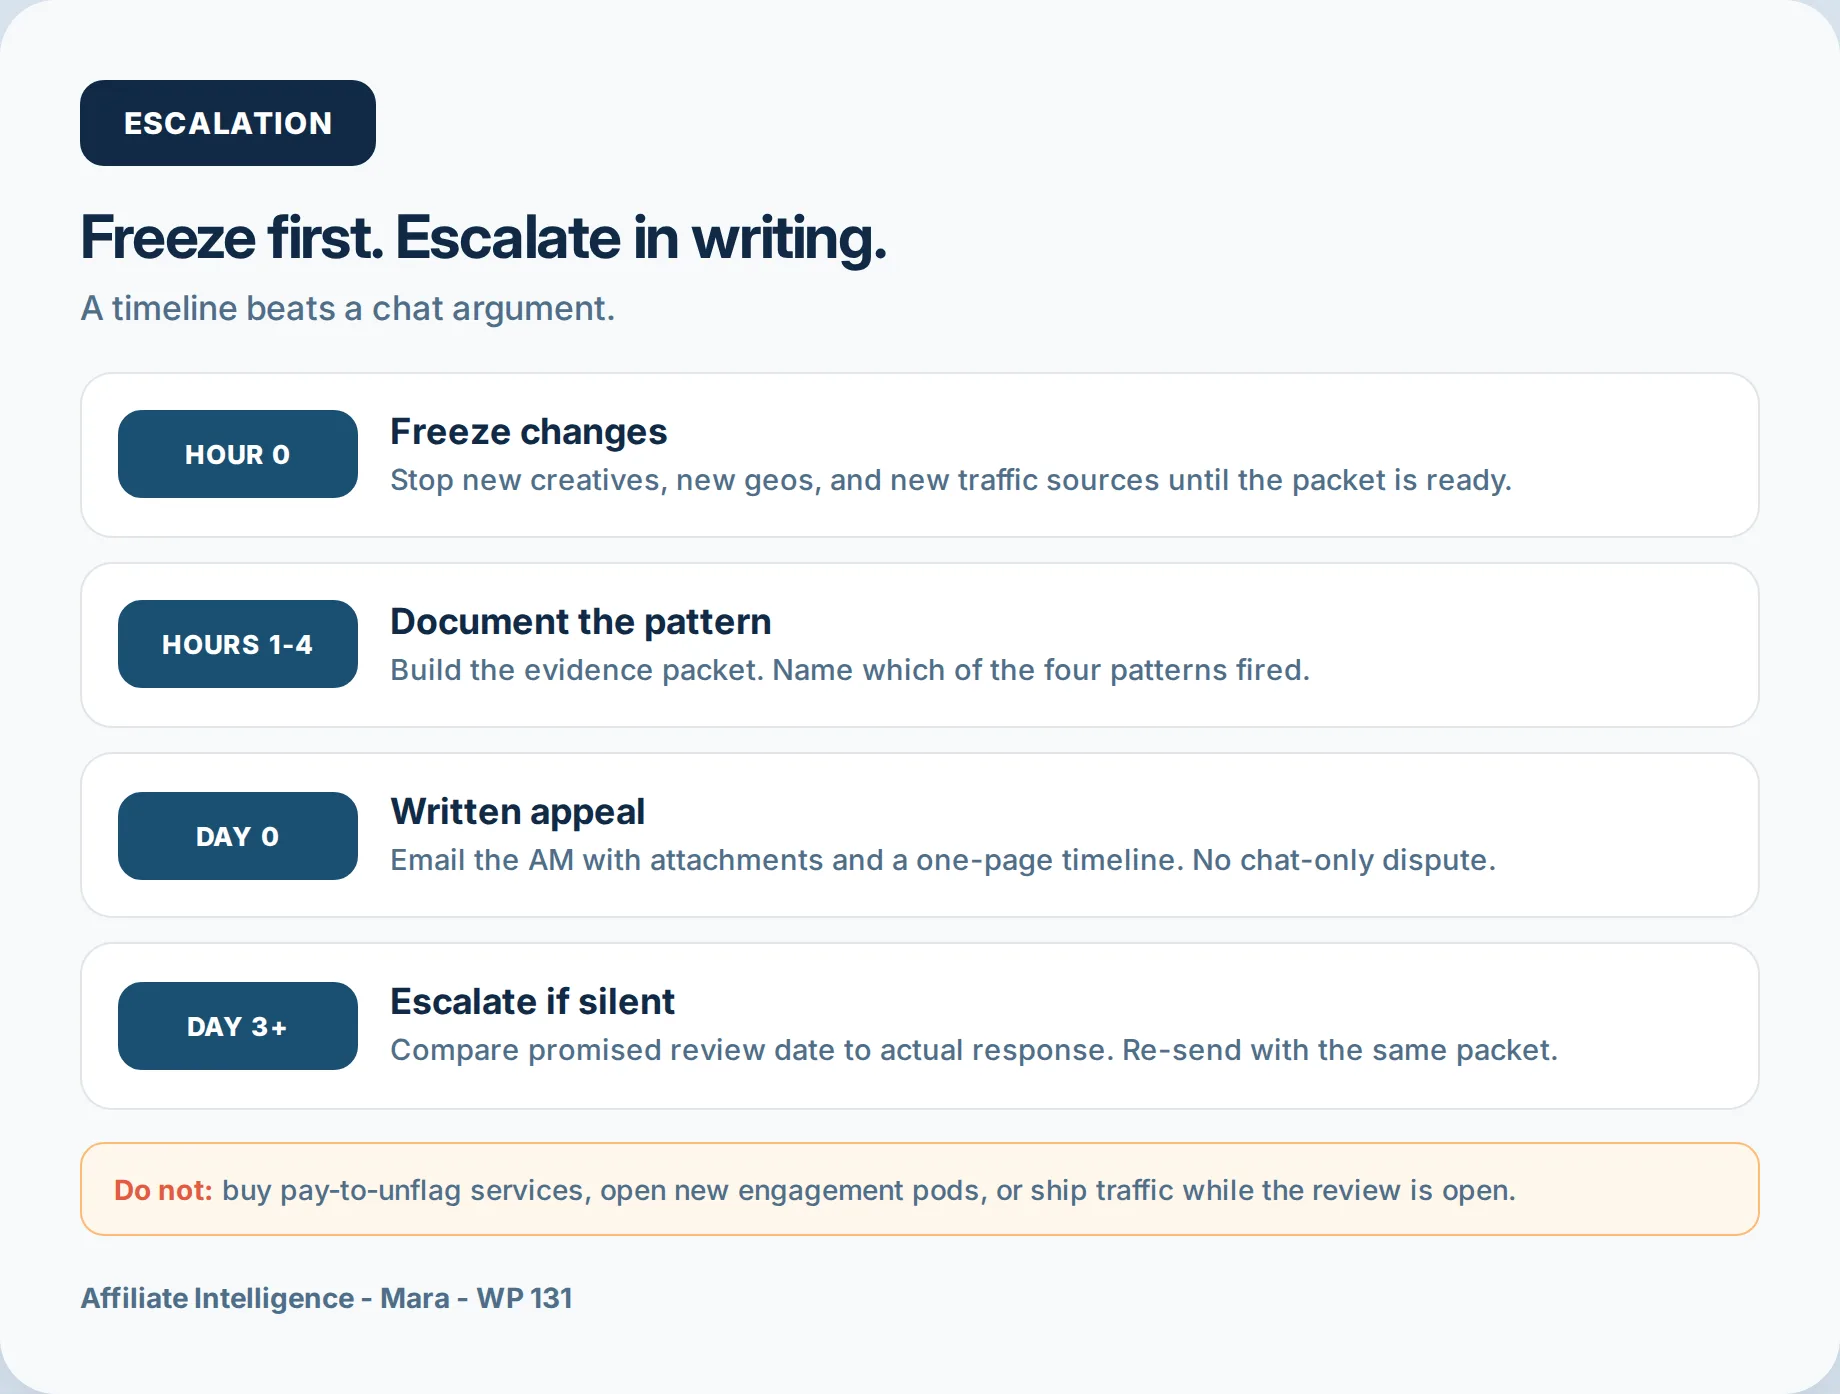This screenshot has height=1394, width=1840.
Task: Select the HOURS 1-4 timeline badge
Action: 238,644
